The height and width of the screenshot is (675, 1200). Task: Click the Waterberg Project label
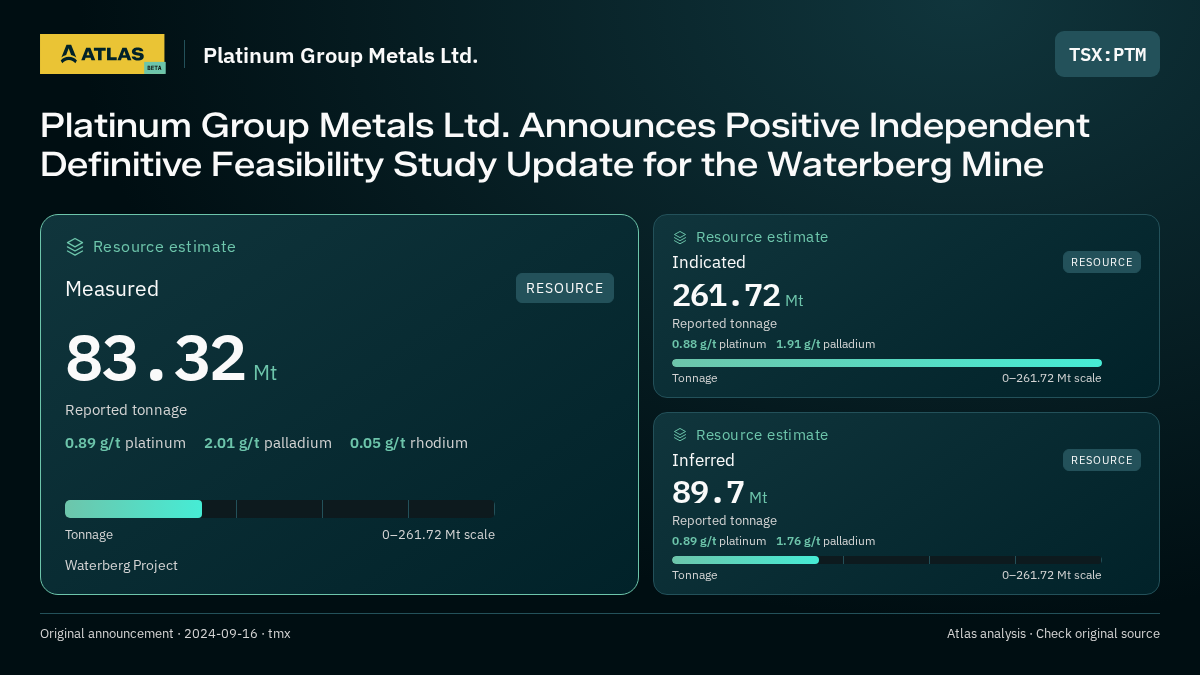coord(121,566)
